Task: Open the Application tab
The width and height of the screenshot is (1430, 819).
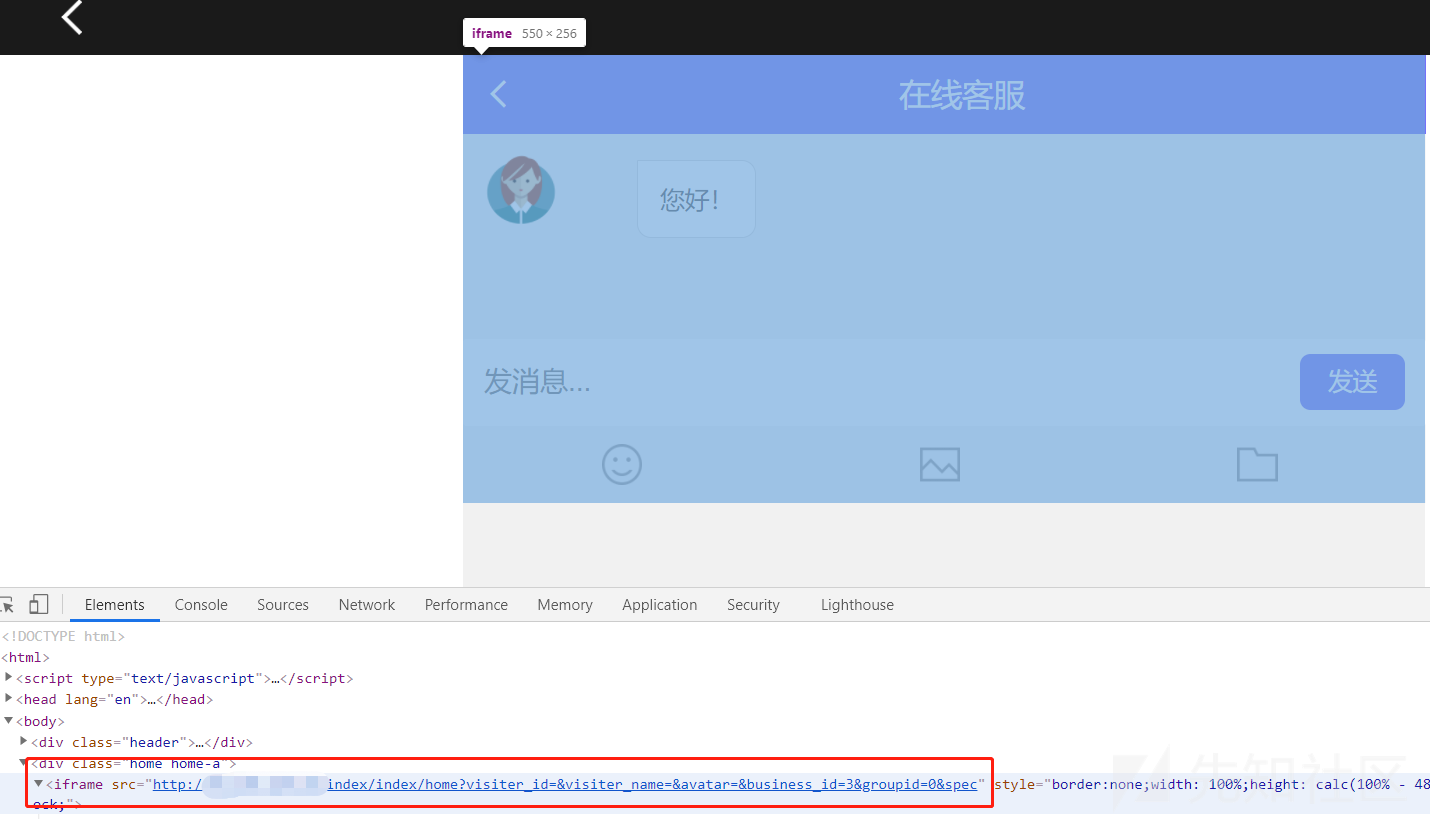Action: pos(660,605)
